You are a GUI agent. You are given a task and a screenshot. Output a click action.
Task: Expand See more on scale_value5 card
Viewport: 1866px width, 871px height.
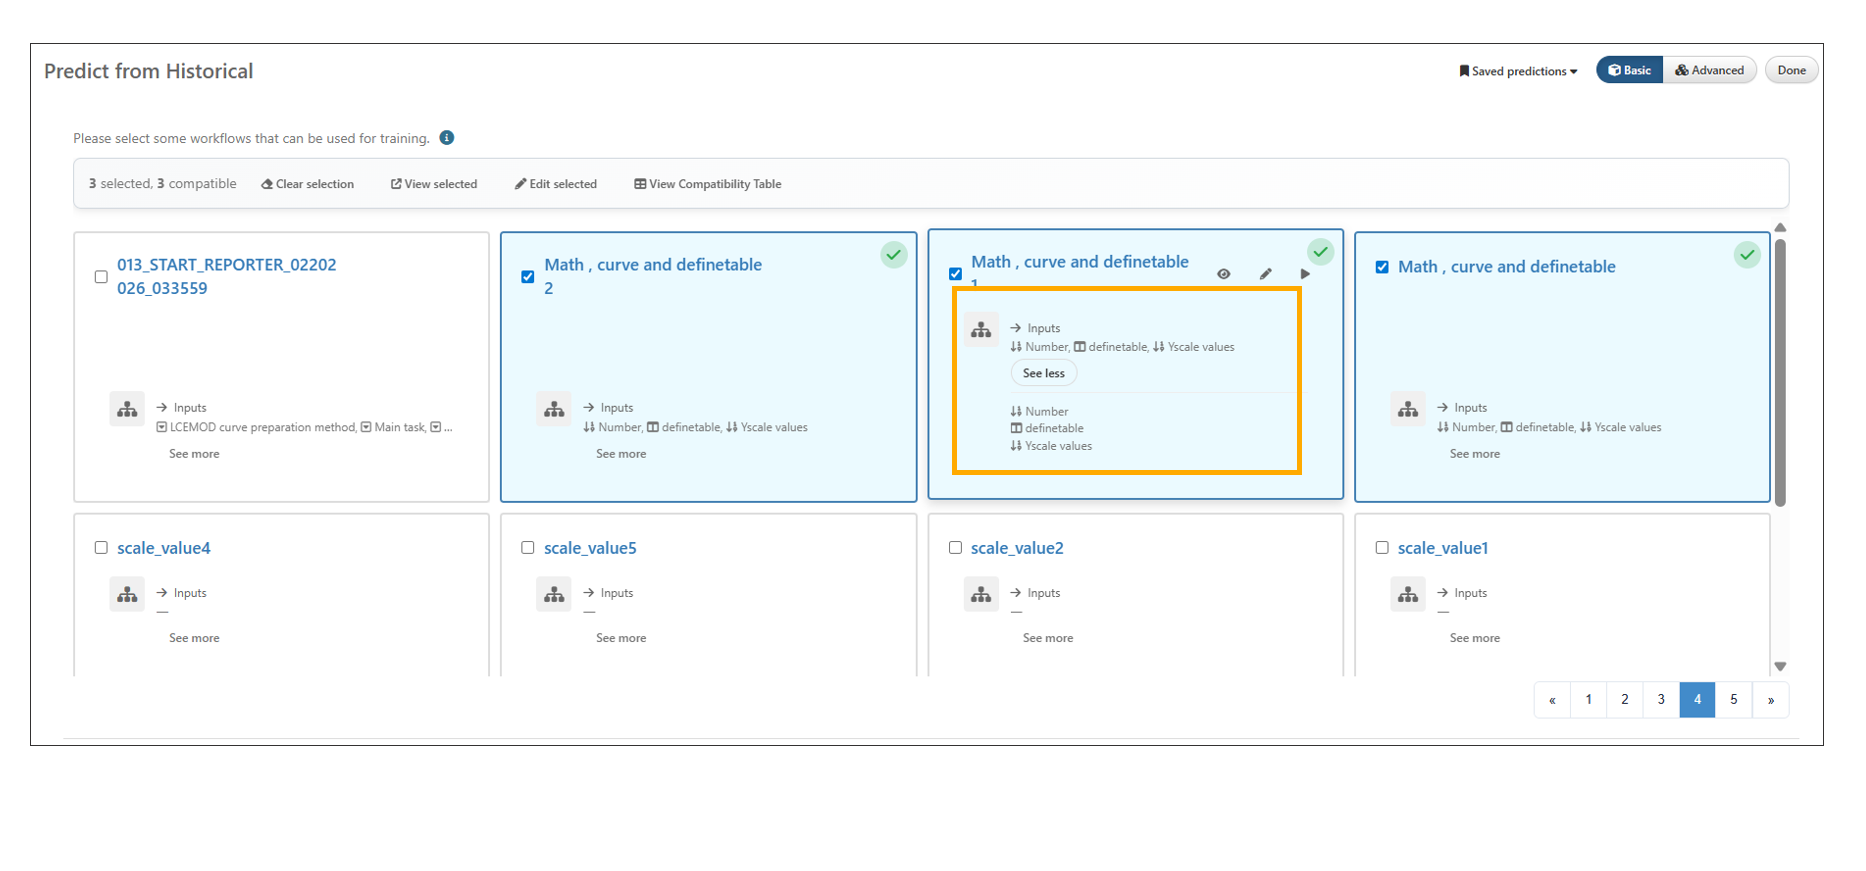click(621, 638)
